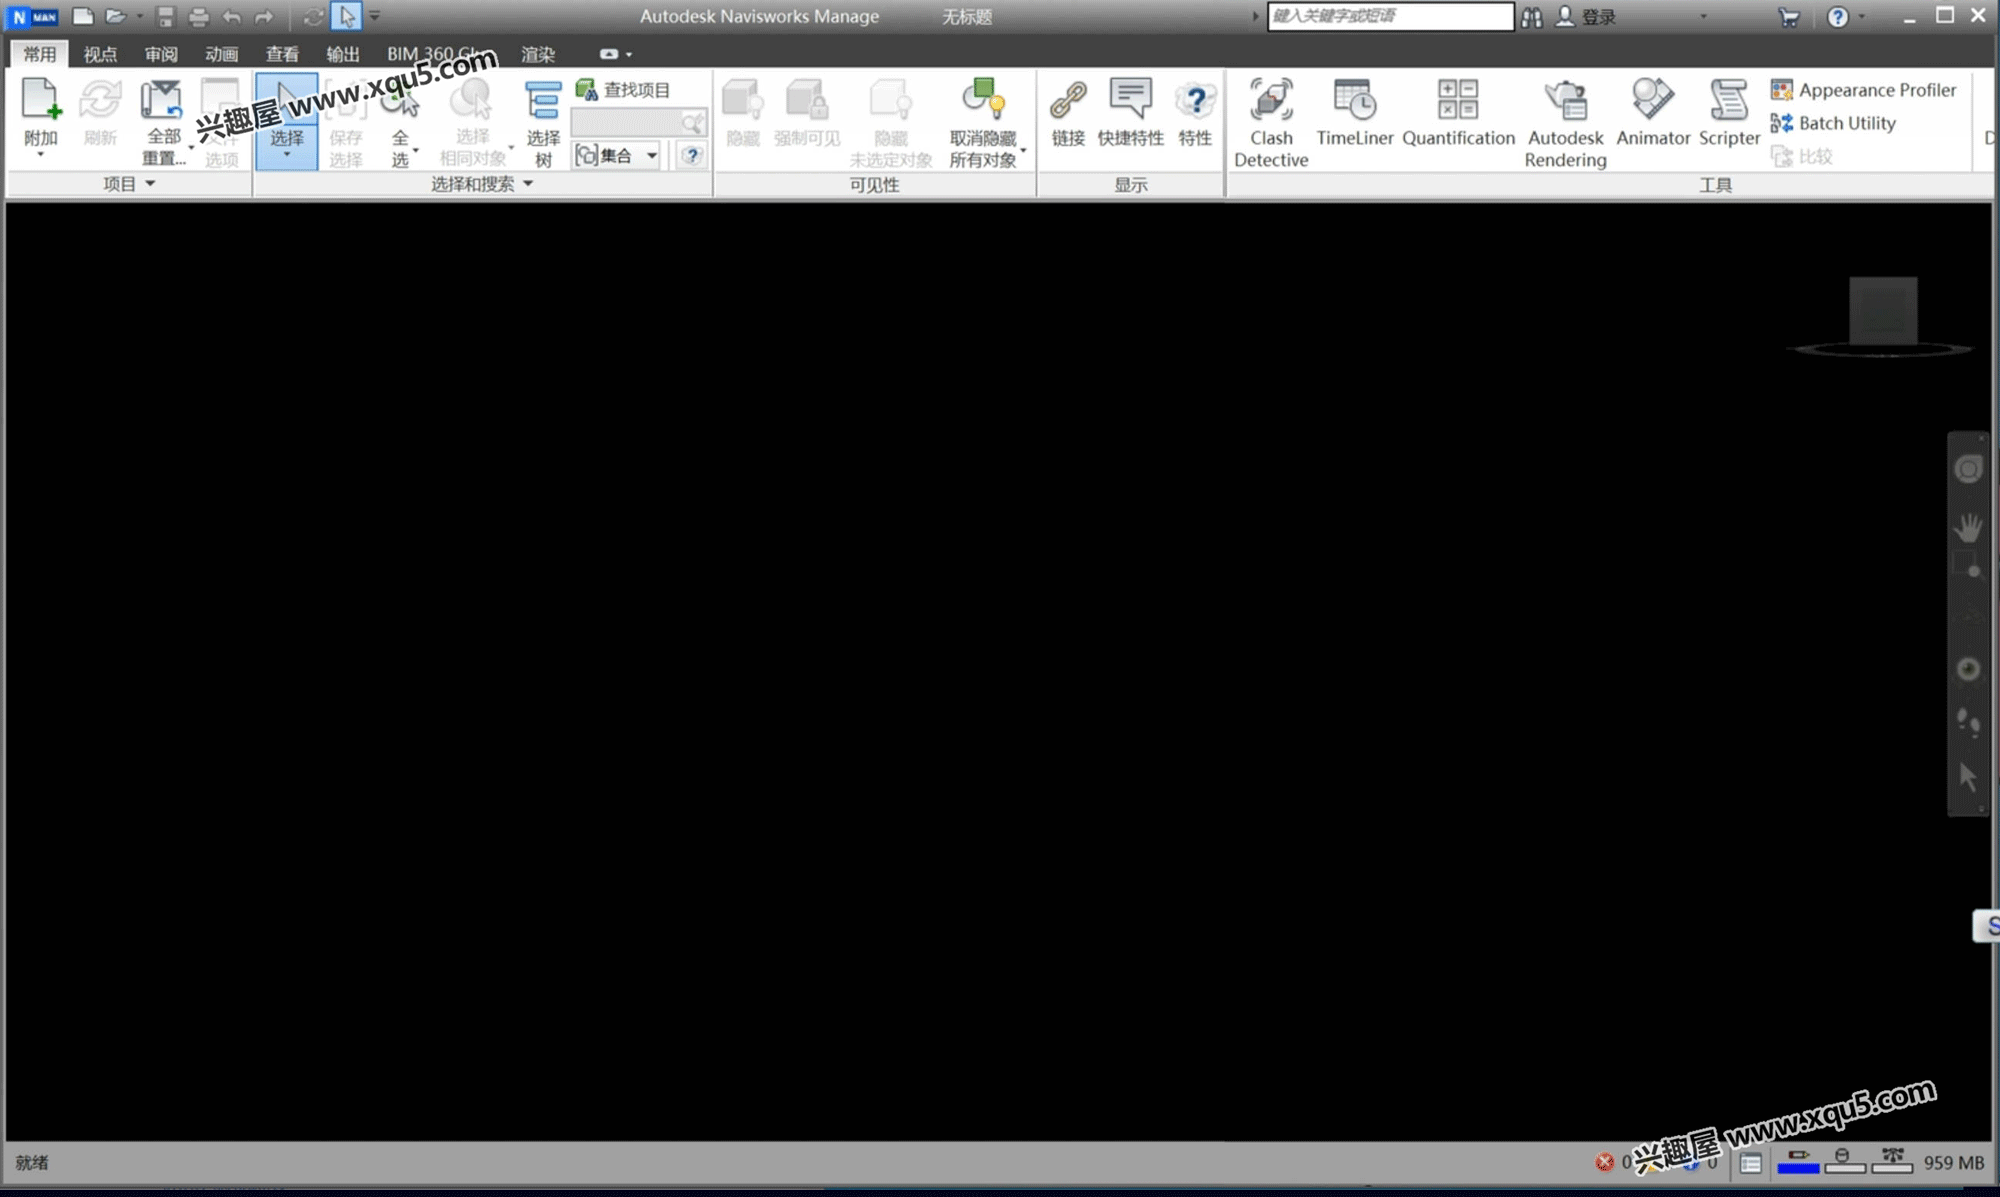Image resolution: width=2000 pixels, height=1197 pixels.
Task: Select the Pan hand tool on navigation bar
Action: click(x=1968, y=527)
